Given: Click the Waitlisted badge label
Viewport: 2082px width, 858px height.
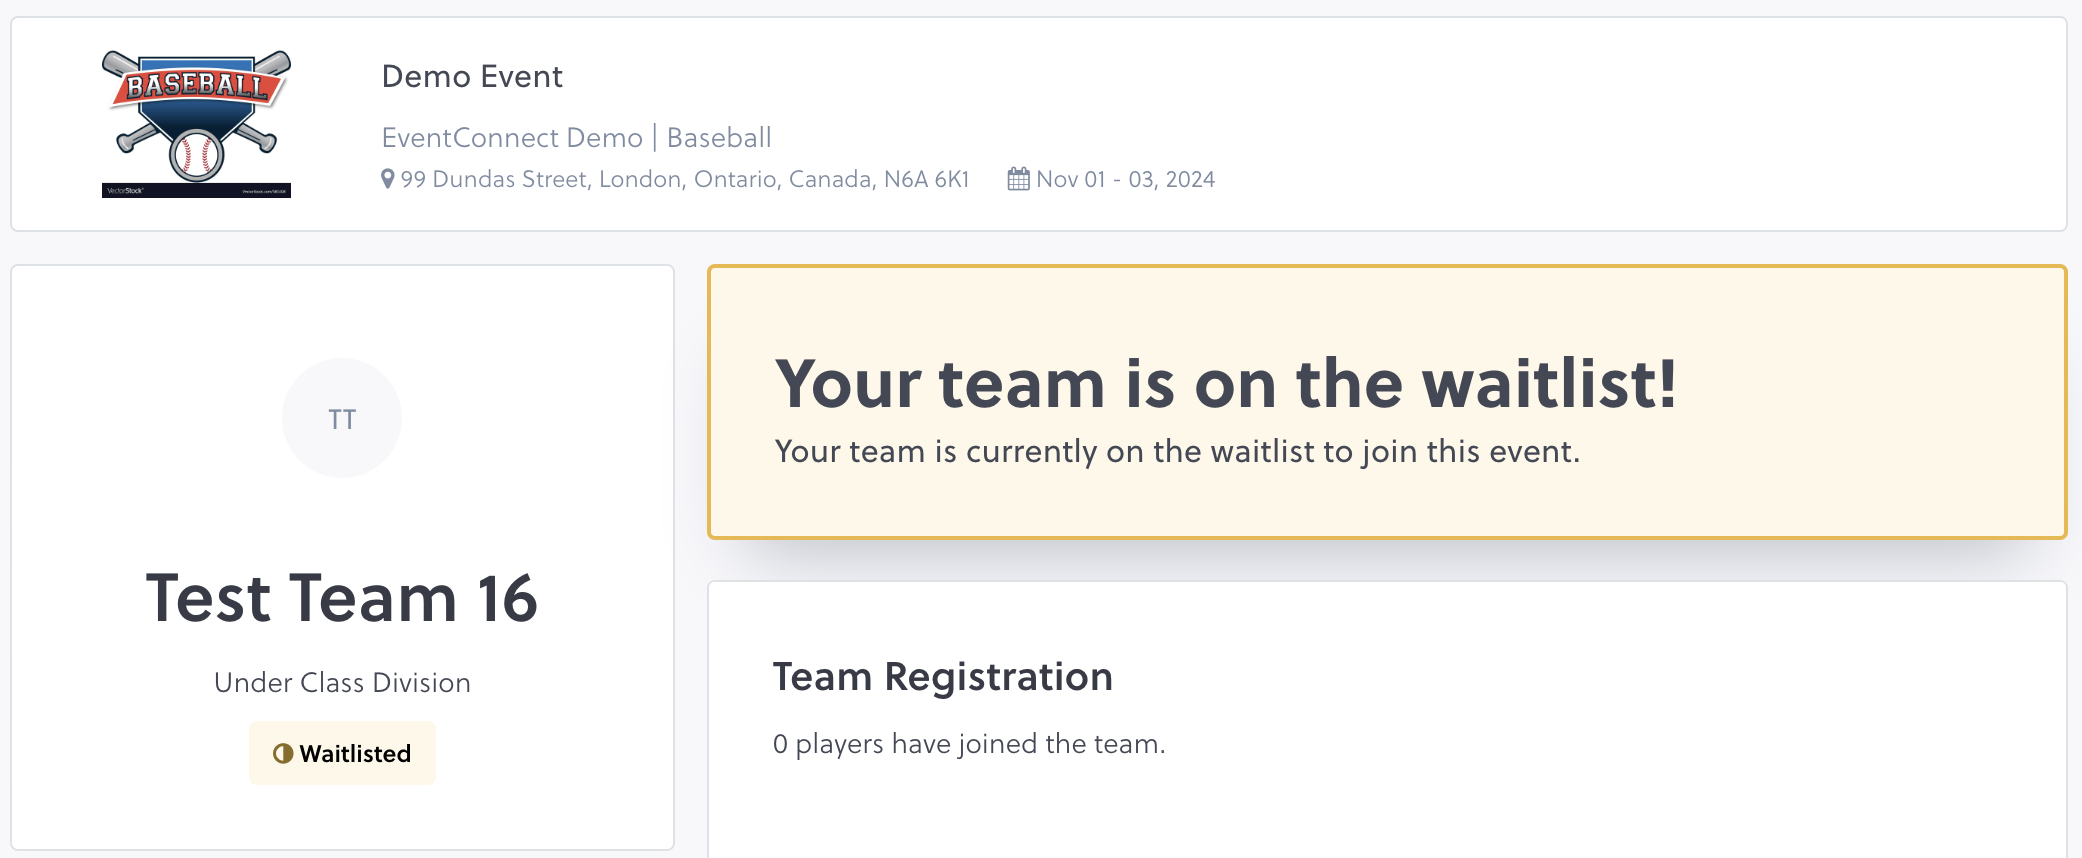Looking at the screenshot, I should click(x=355, y=753).
